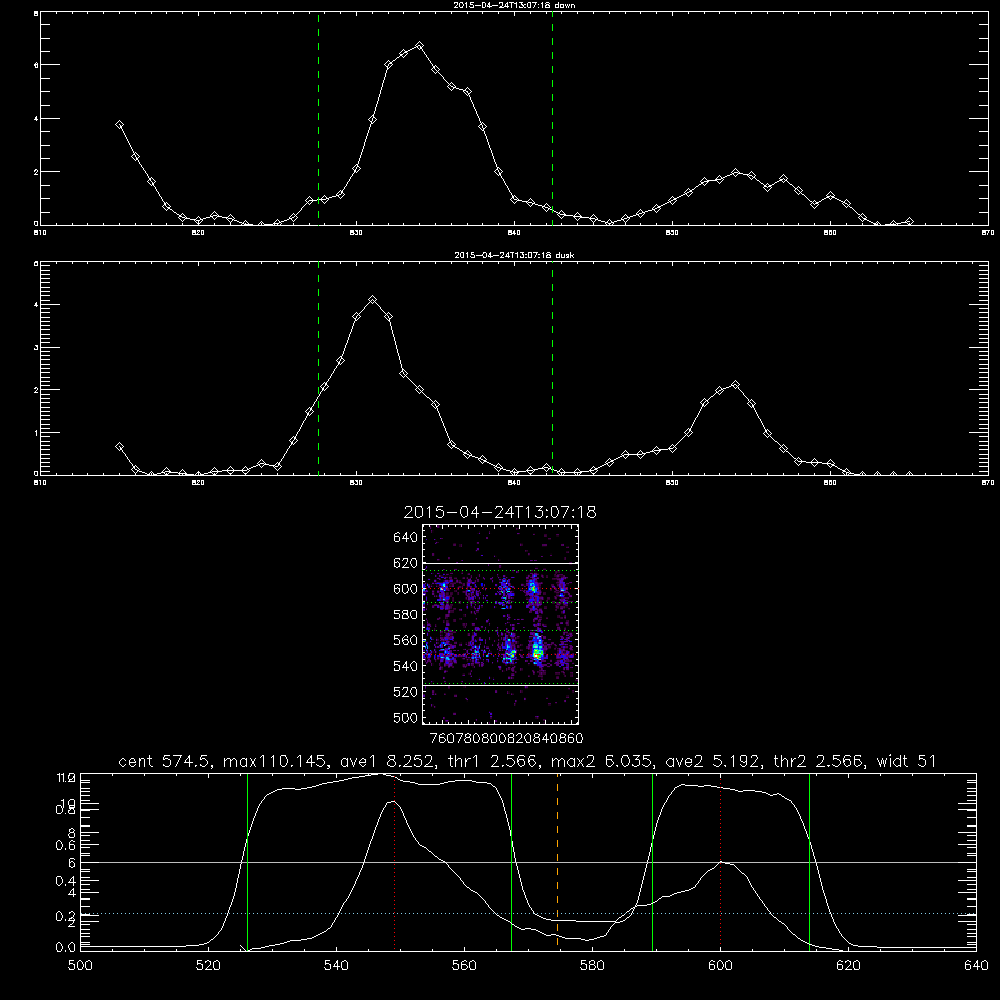Click the 'ave1 8.252' value in bottom title

(390, 761)
